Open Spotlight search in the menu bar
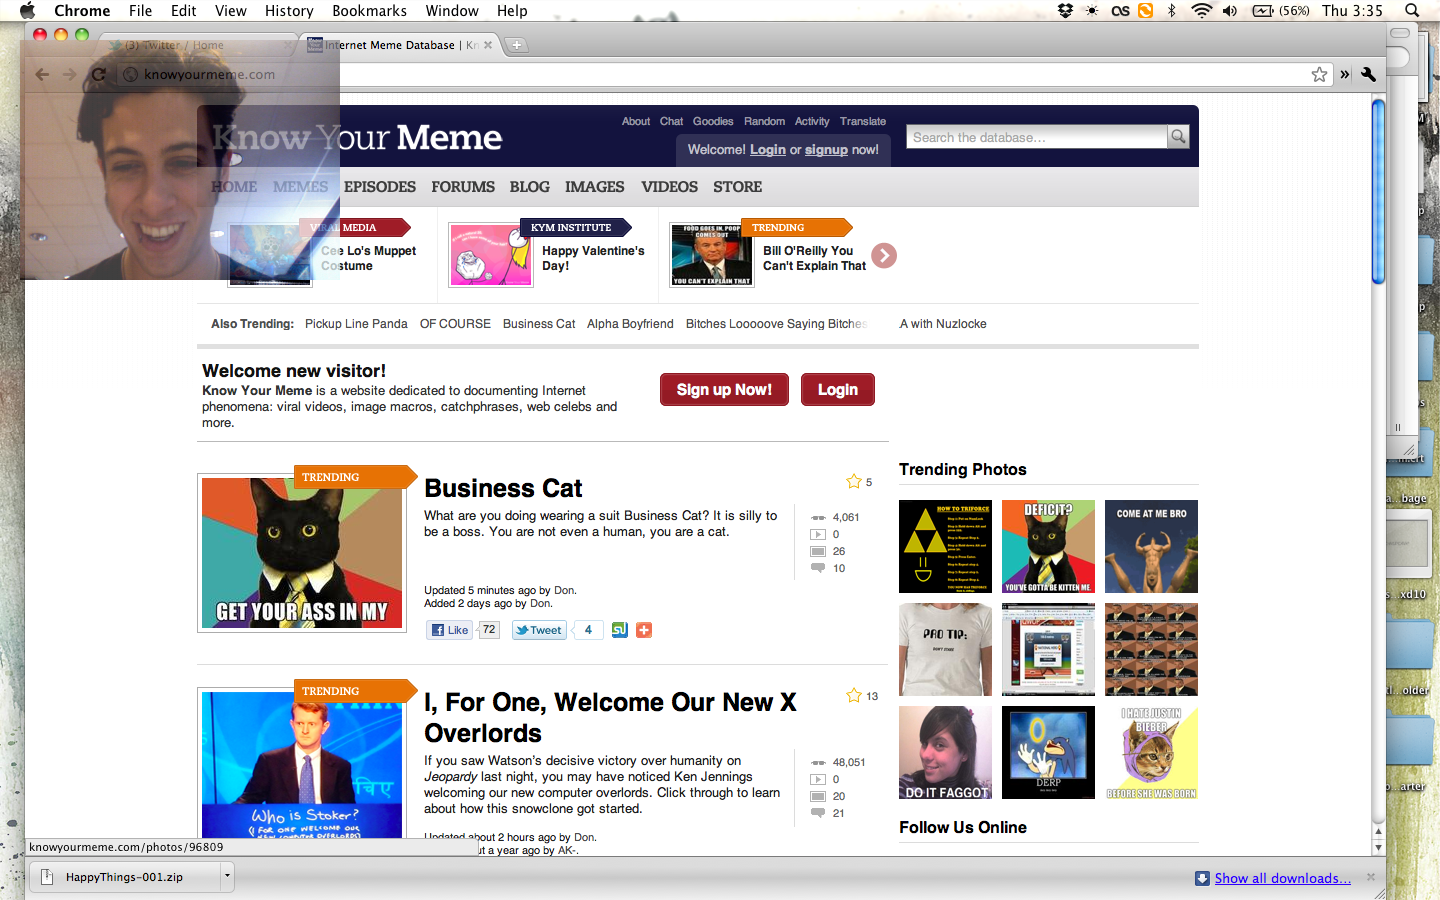This screenshot has width=1440, height=900. (1412, 11)
